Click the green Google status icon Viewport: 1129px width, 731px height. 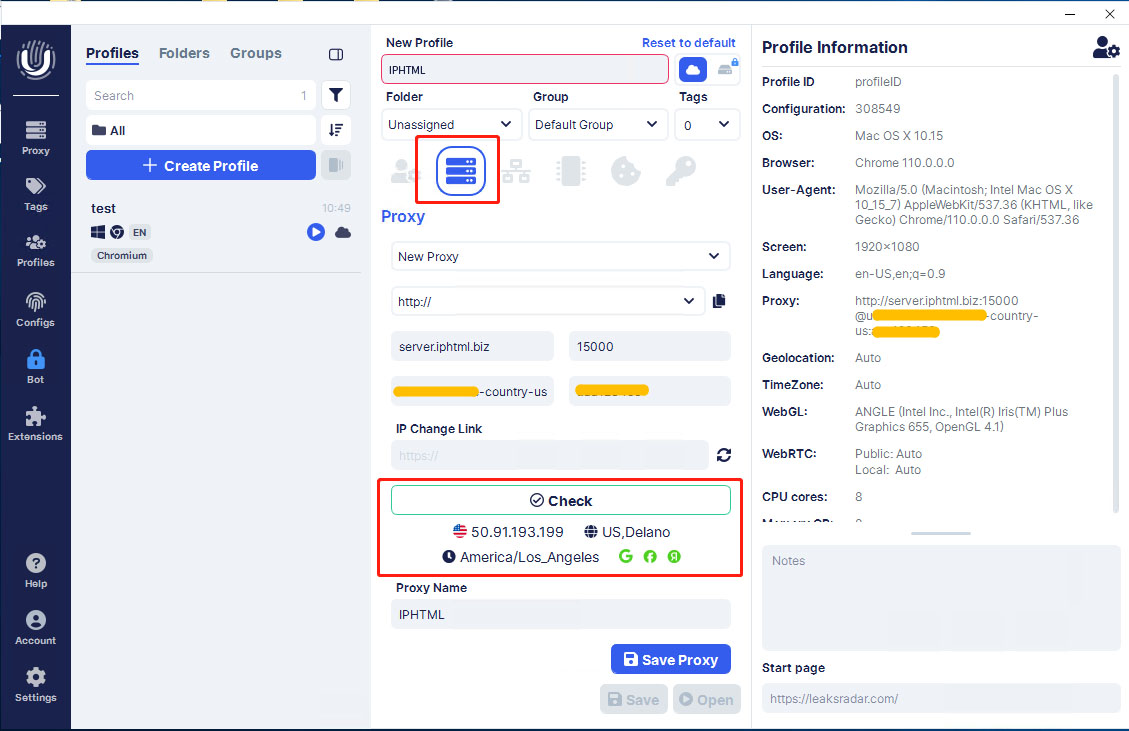pyautogui.click(x=626, y=557)
